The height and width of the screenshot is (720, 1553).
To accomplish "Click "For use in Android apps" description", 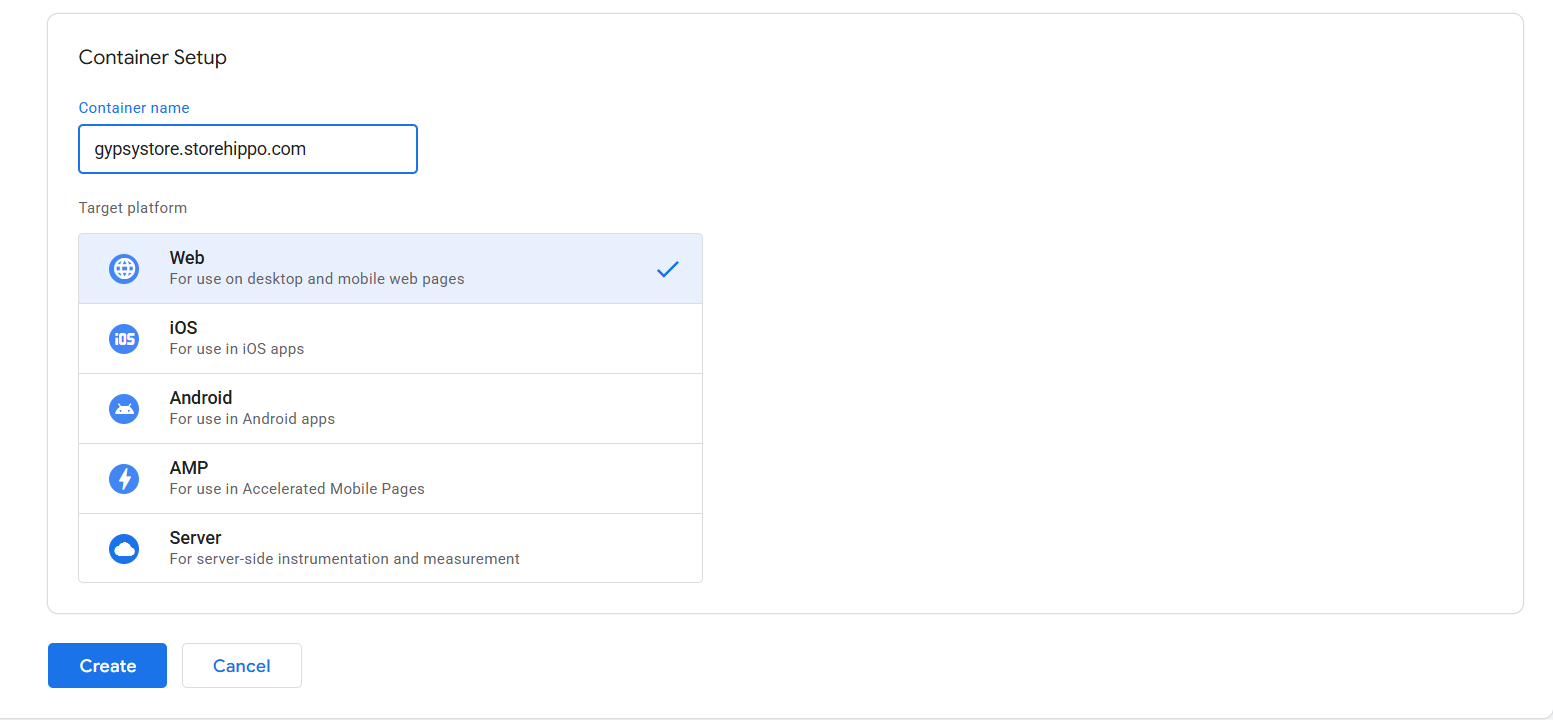I will [252, 419].
